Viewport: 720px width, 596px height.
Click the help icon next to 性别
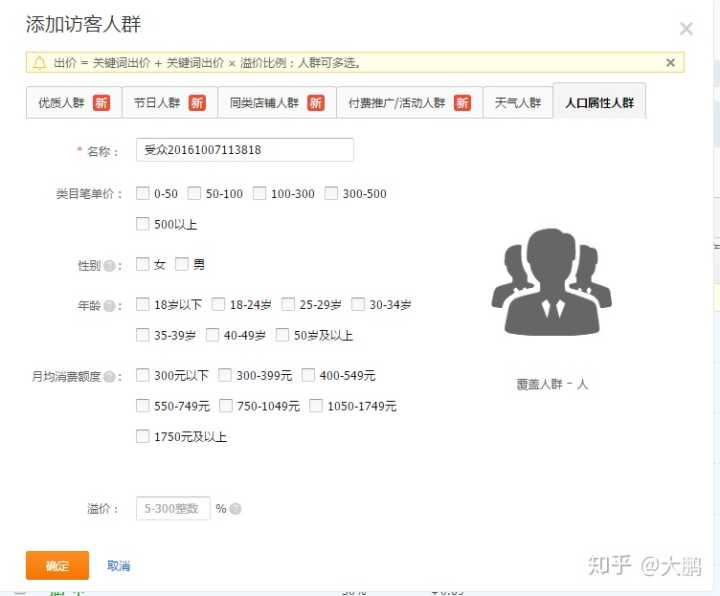(109, 266)
